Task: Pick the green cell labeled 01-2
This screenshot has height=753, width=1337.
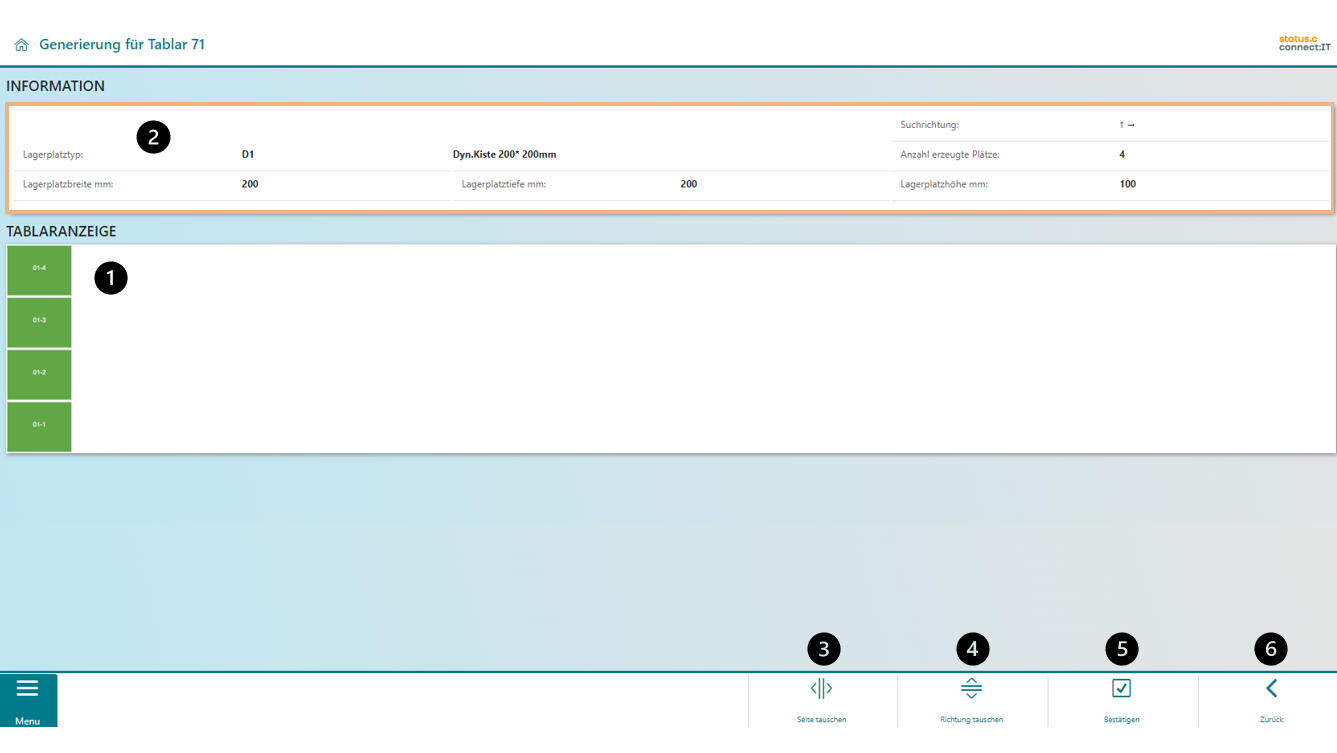Action: click(39, 374)
